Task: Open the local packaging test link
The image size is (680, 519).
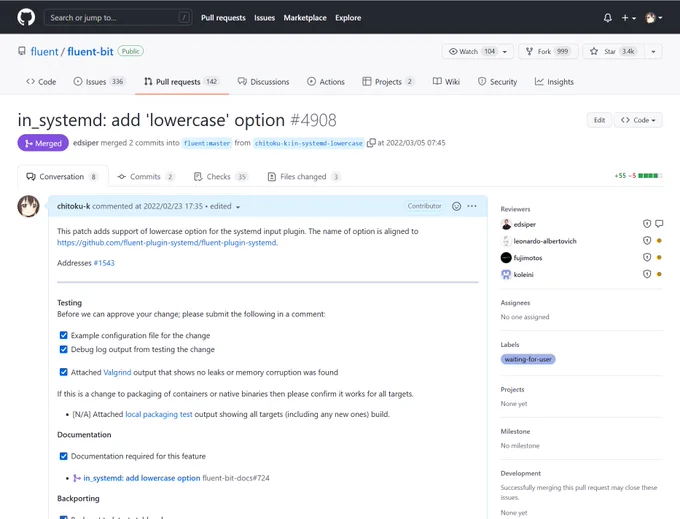Action: pos(159,415)
